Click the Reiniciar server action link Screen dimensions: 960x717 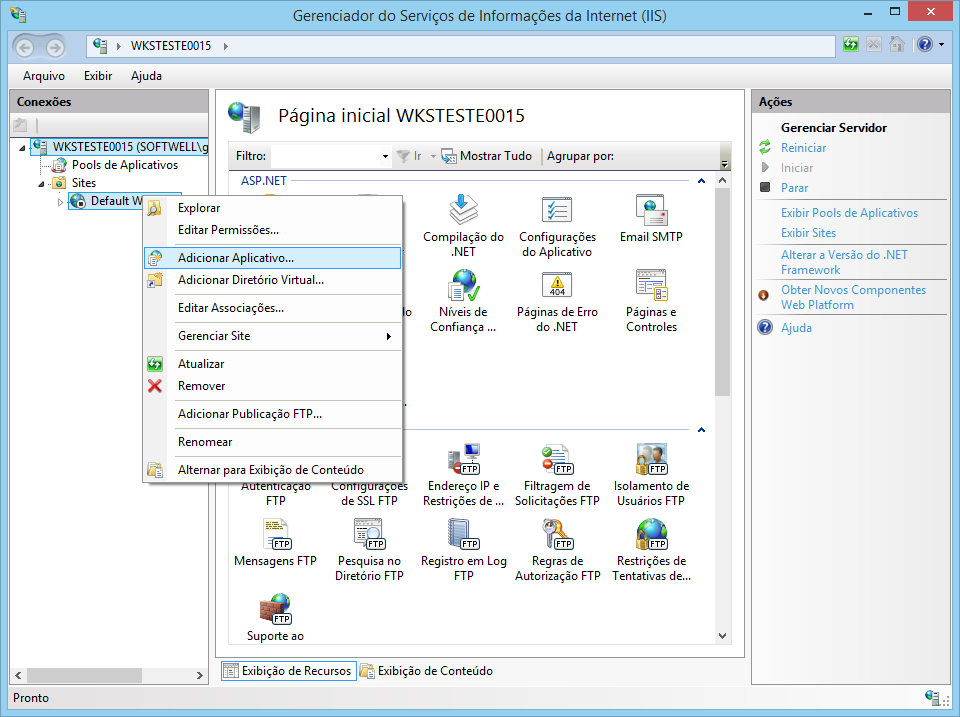[803, 148]
